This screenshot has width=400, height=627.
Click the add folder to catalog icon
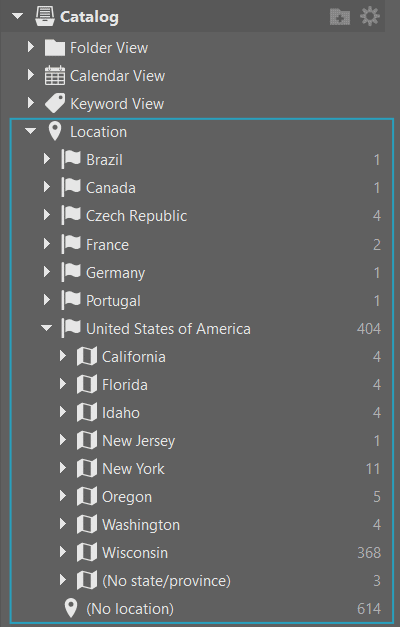pyautogui.click(x=340, y=17)
